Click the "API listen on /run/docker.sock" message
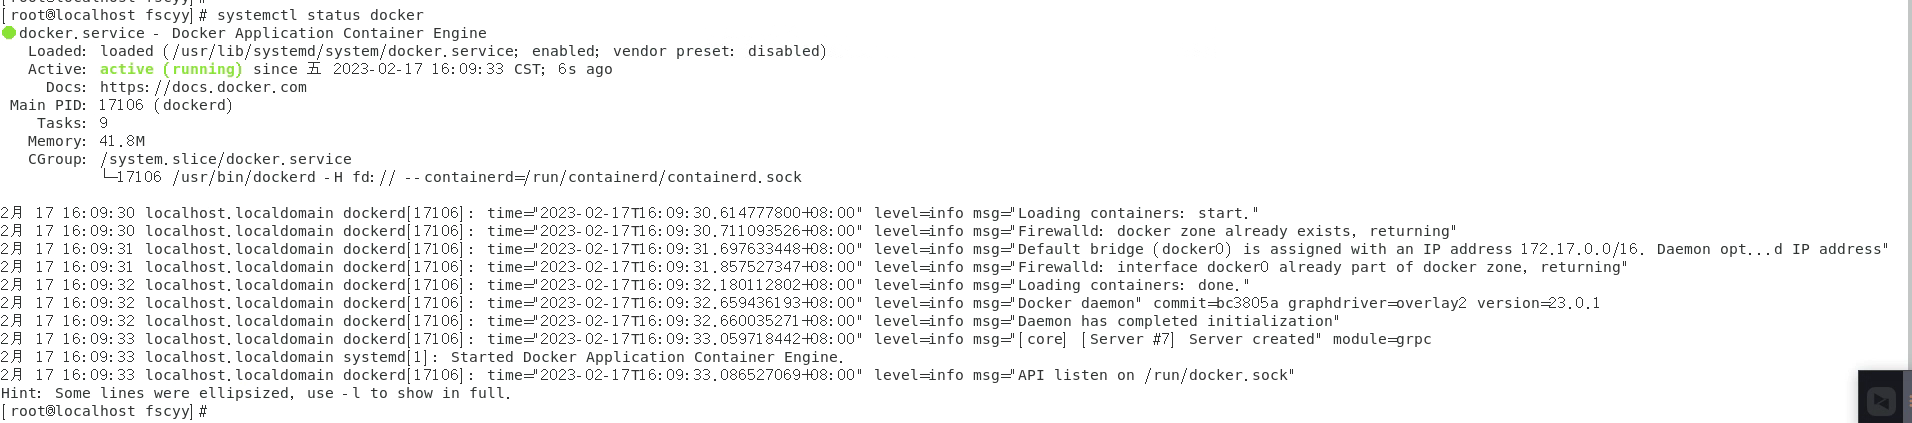The height and width of the screenshot is (423, 1912). point(1155,375)
